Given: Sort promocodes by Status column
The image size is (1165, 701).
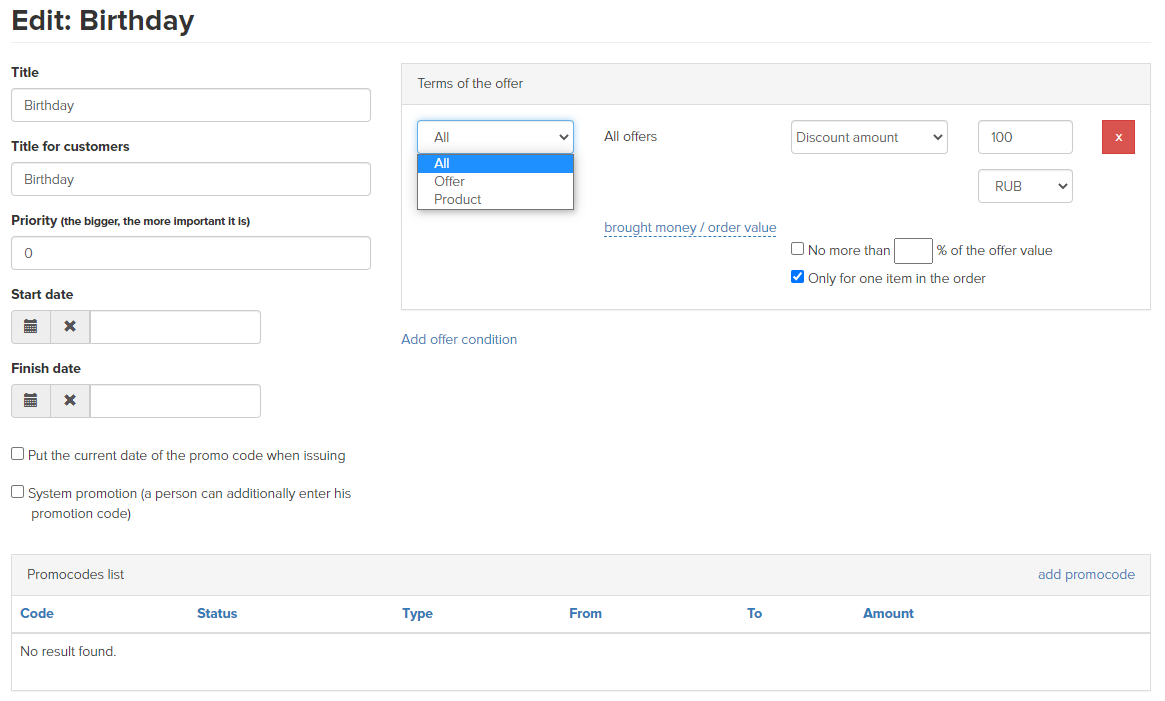Looking at the screenshot, I should point(217,613).
